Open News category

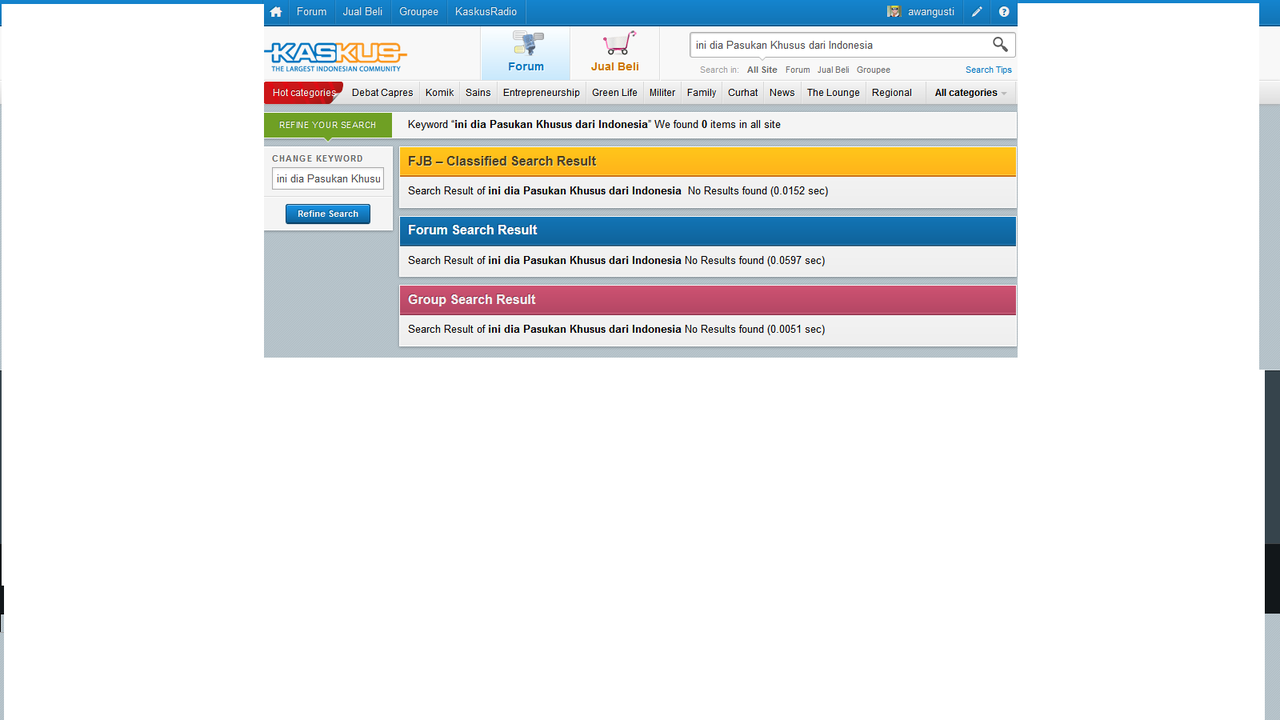(782, 93)
